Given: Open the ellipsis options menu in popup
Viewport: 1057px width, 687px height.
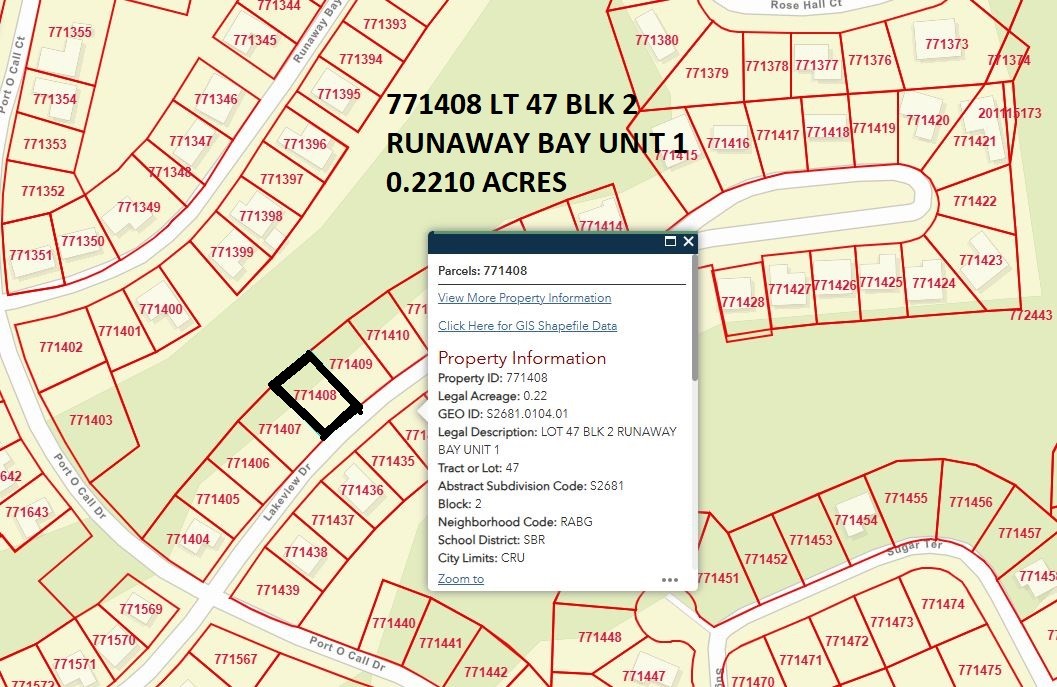Looking at the screenshot, I should (x=668, y=579).
